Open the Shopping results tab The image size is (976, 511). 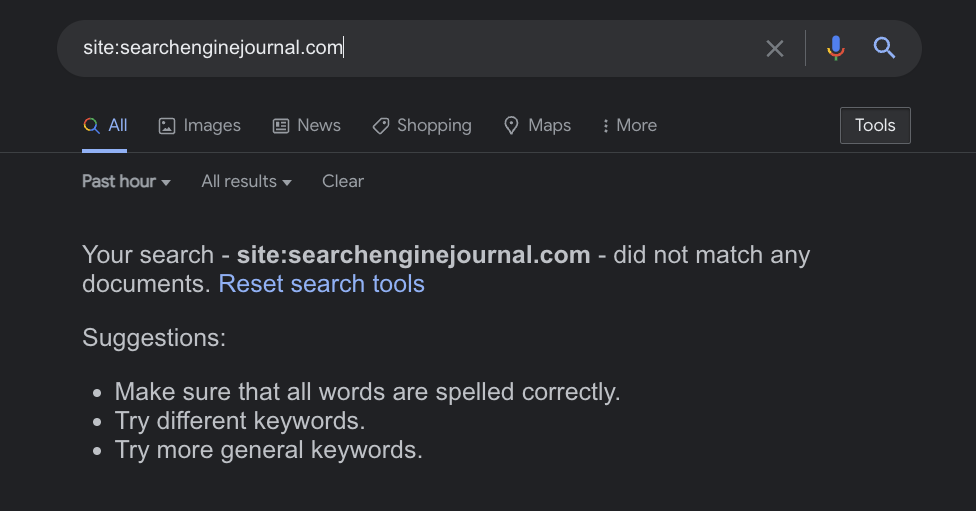pyautogui.click(x=434, y=126)
